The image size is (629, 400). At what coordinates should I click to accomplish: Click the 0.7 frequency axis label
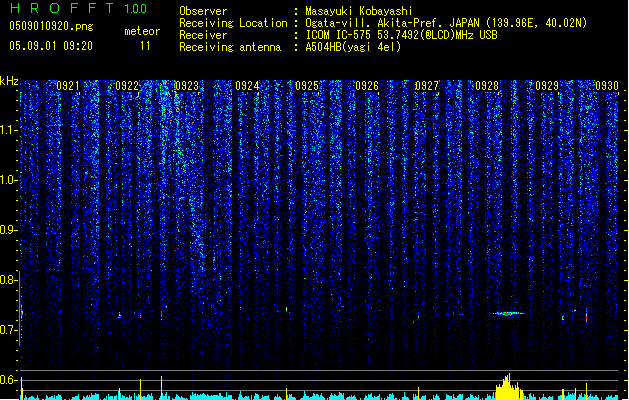[x=8, y=330]
